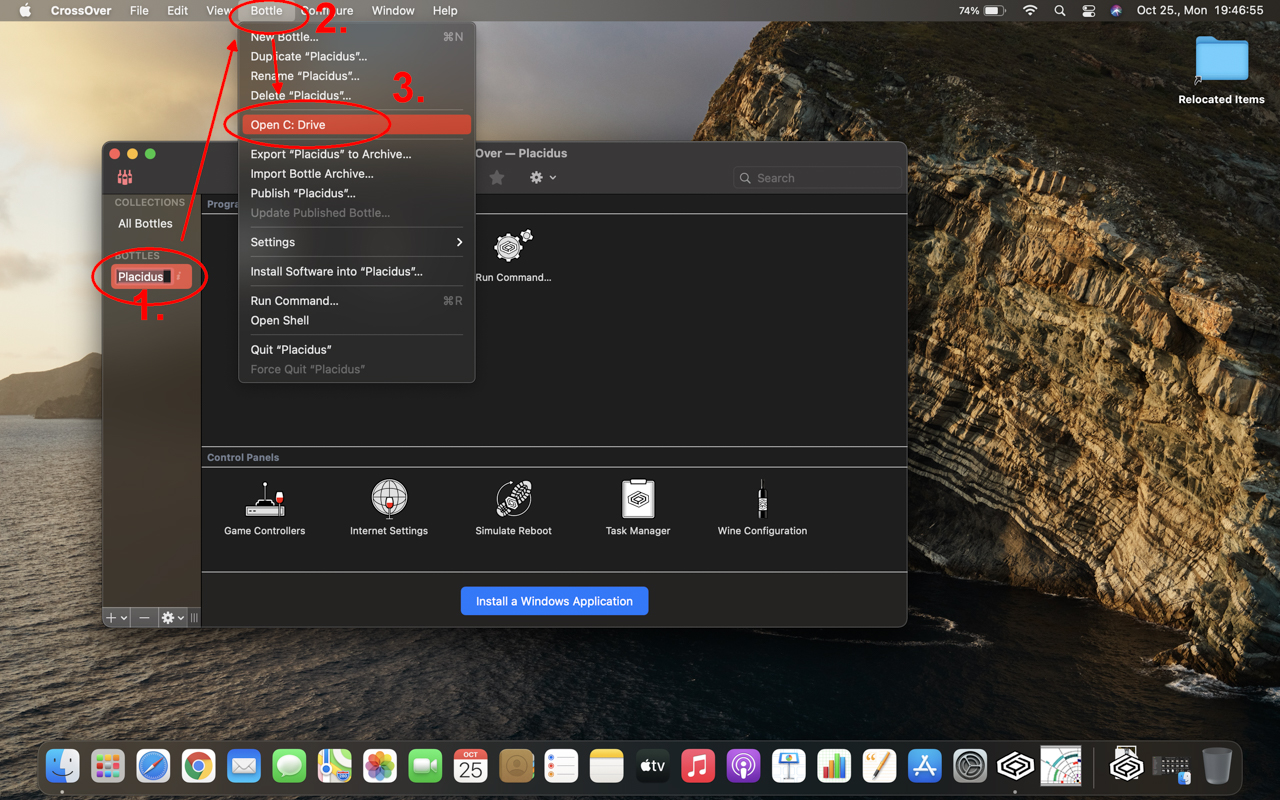Open Spotlight search in the menu bar
This screenshot has height=800, width=1280.
click(1060, 11)
